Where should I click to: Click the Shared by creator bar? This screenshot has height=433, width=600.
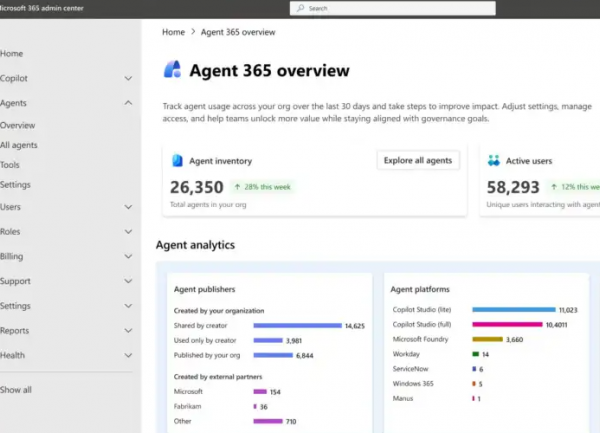point(297,326)
